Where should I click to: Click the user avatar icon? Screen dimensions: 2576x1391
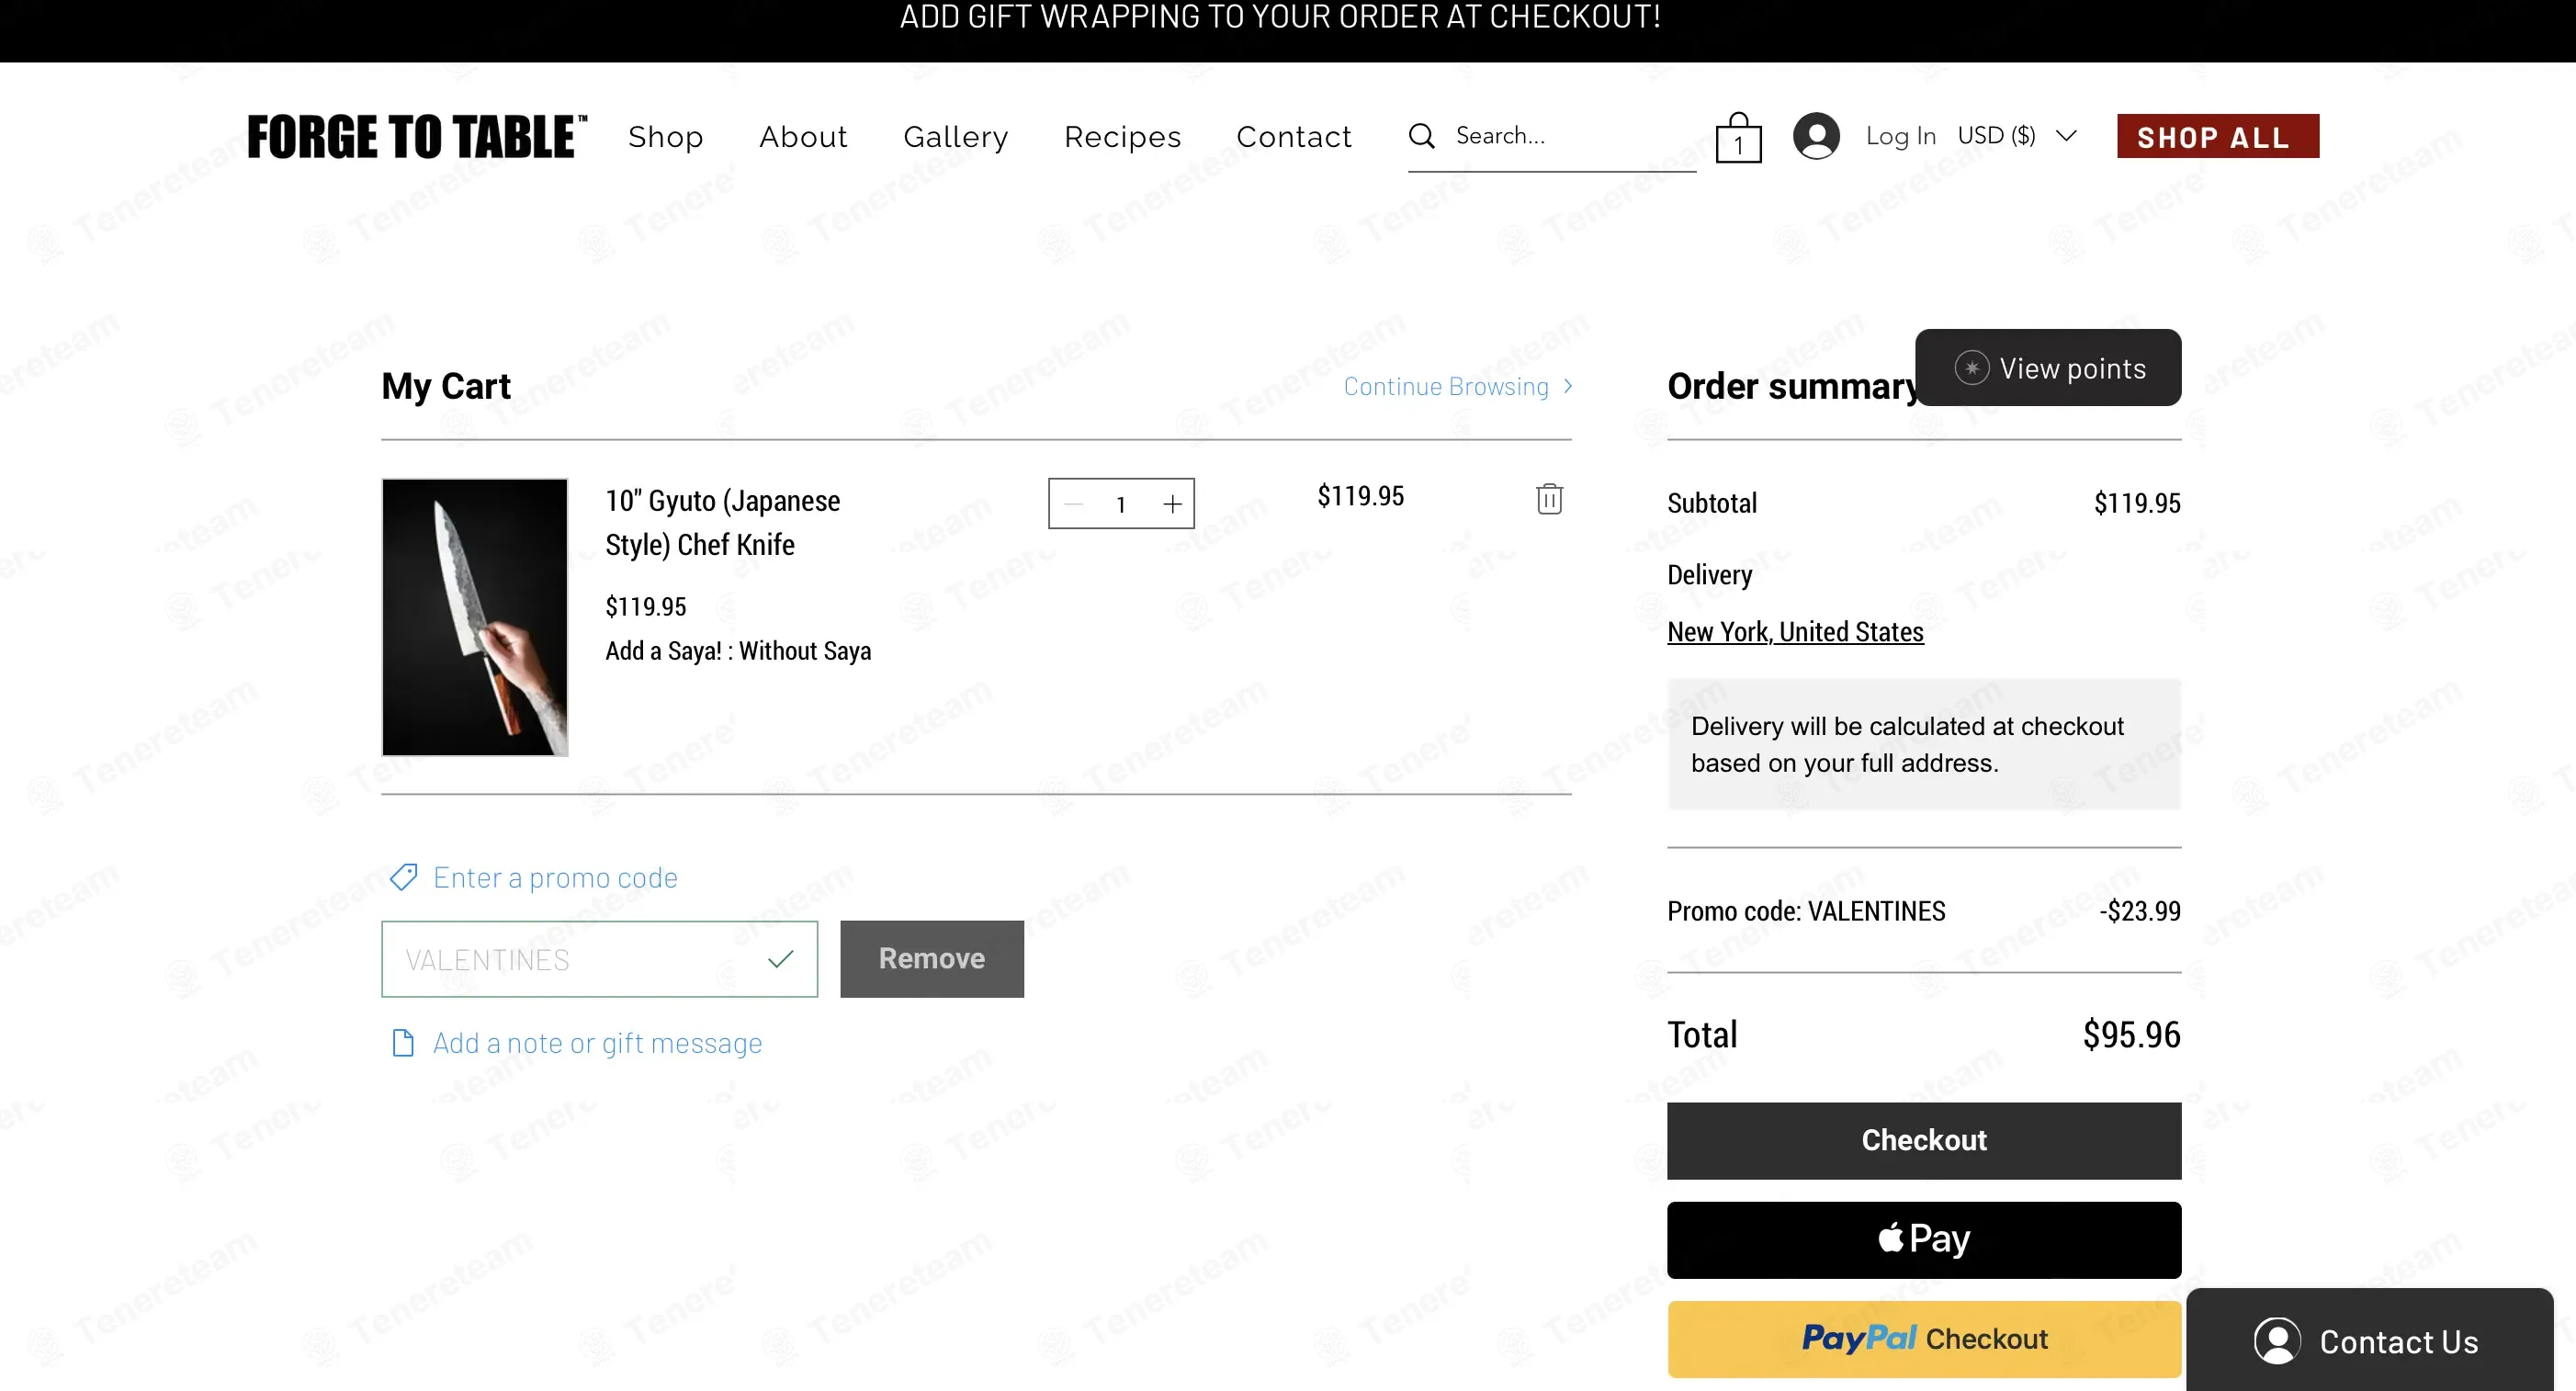(1816, 136)
